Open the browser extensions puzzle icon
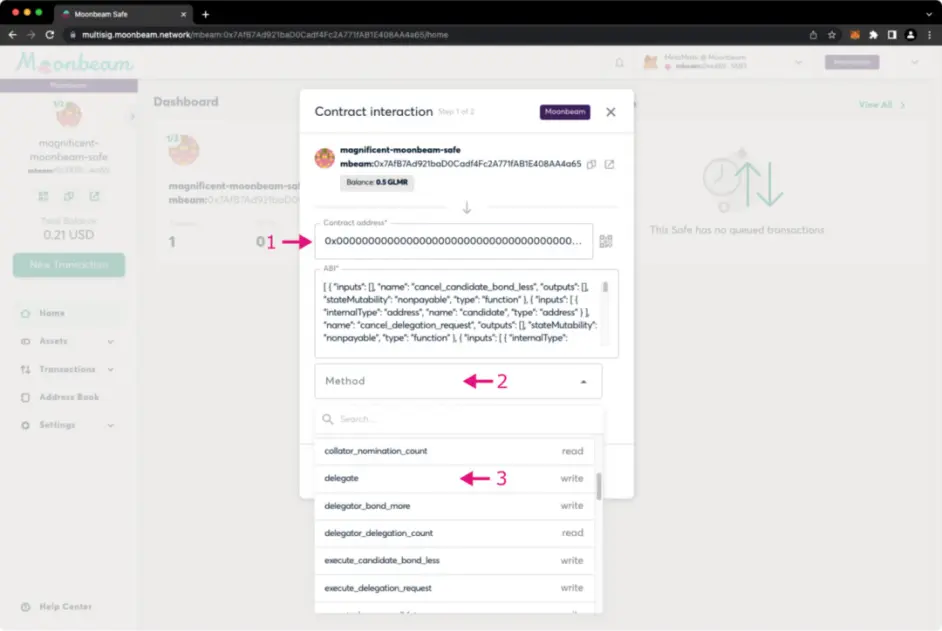Image resolution: width=942 pixels, height=631 pixels. [x=874, y=35]
